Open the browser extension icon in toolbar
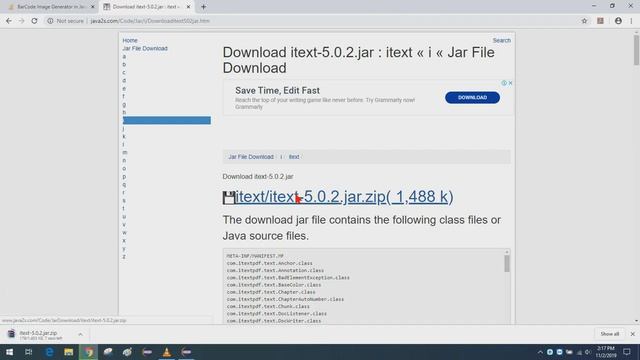Viewport: 640px width, 360px height. click(600, 21)
